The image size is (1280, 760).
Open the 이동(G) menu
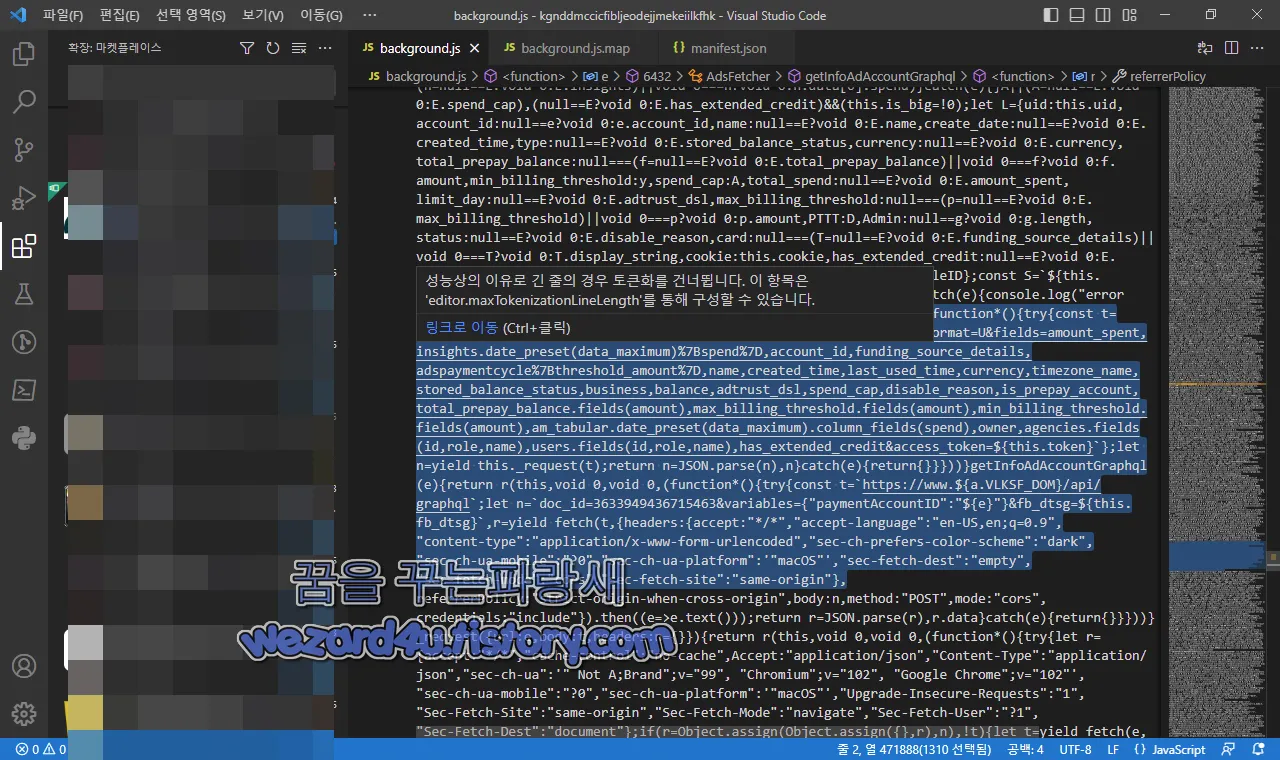coord(321,15)
